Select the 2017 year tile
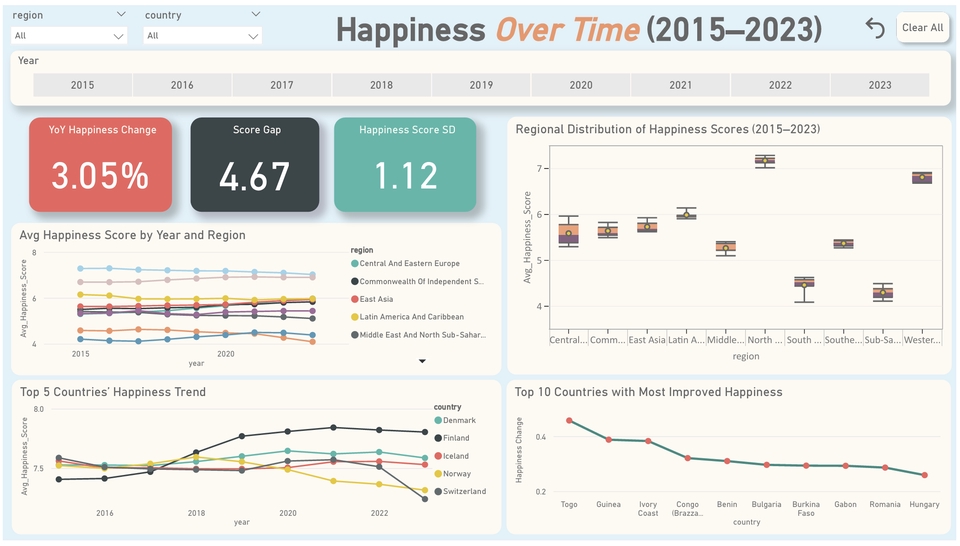Viewport: 960px width, 546px height. pos(282,85)
